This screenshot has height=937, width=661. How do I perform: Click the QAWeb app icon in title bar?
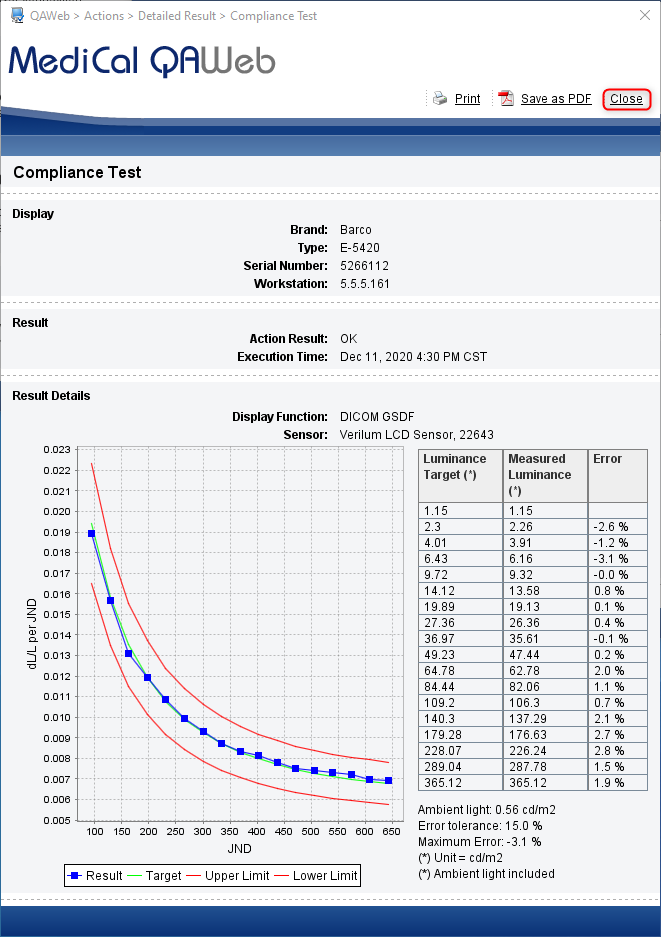[x=17, y=16]
